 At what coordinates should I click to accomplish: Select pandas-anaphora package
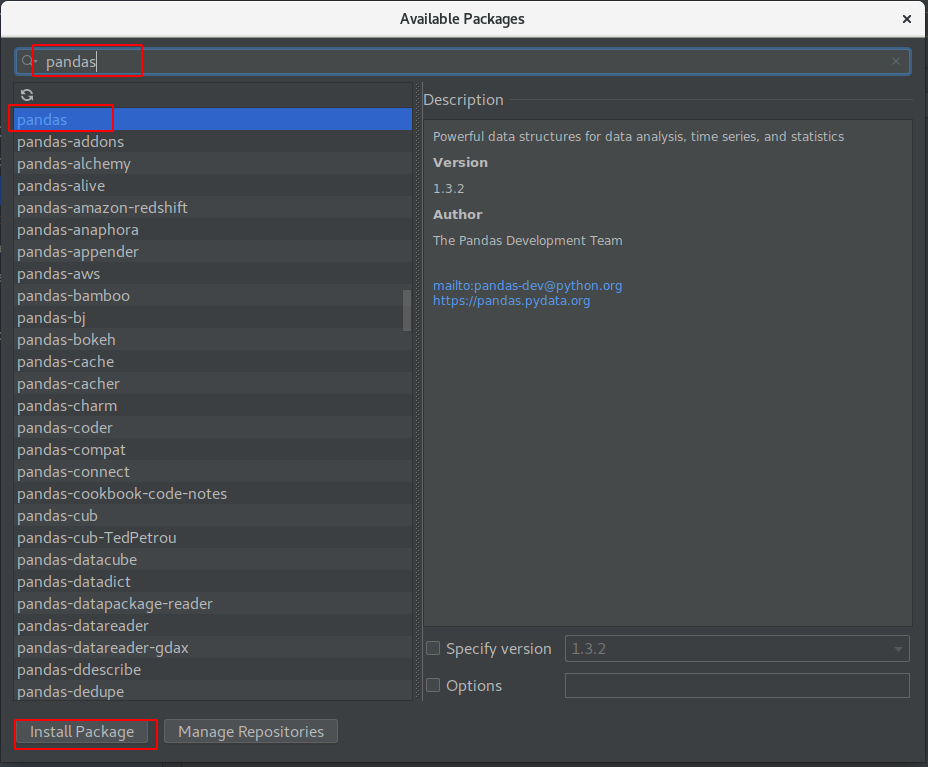pos(213,229)
